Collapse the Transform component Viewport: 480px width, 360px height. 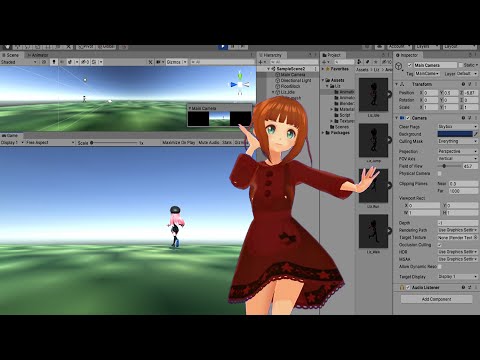coord(397,84)
